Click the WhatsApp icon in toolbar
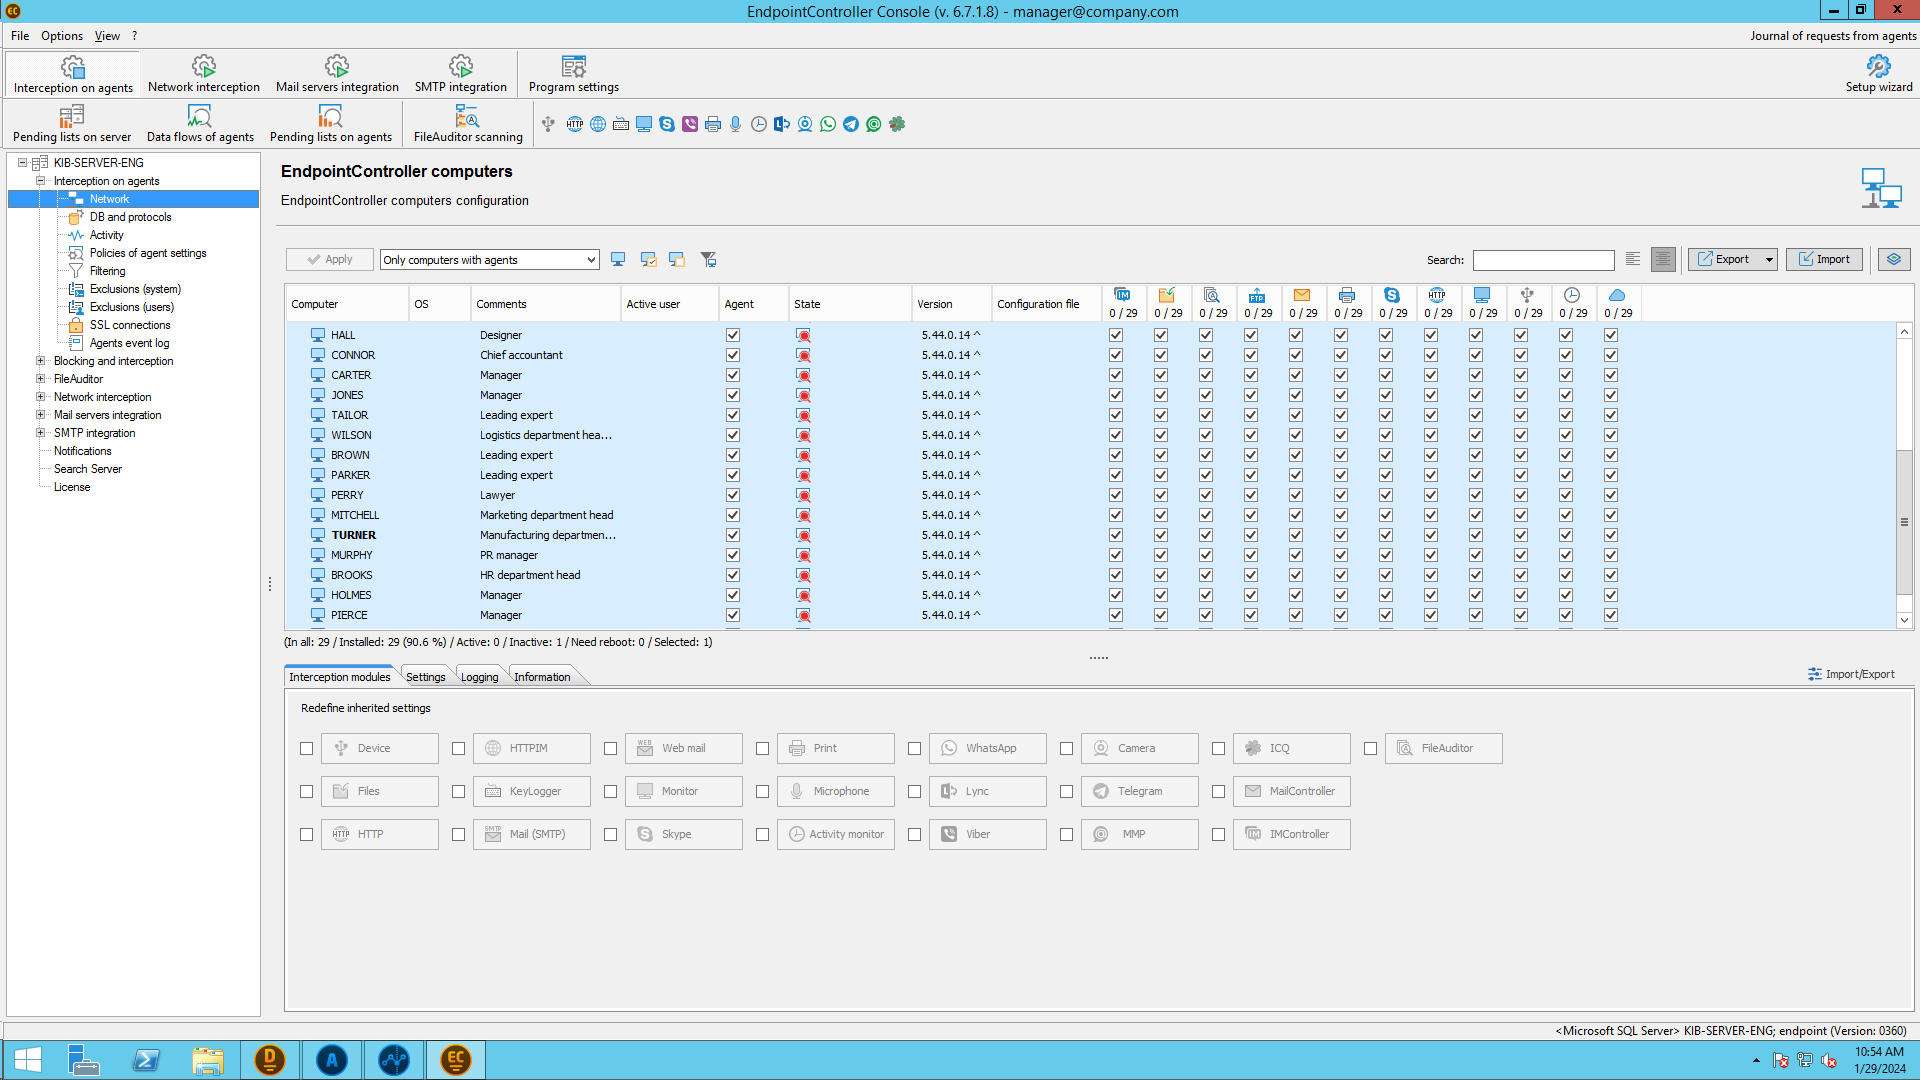Screen dimensions: 1920x1080 (x=828, y=124)
